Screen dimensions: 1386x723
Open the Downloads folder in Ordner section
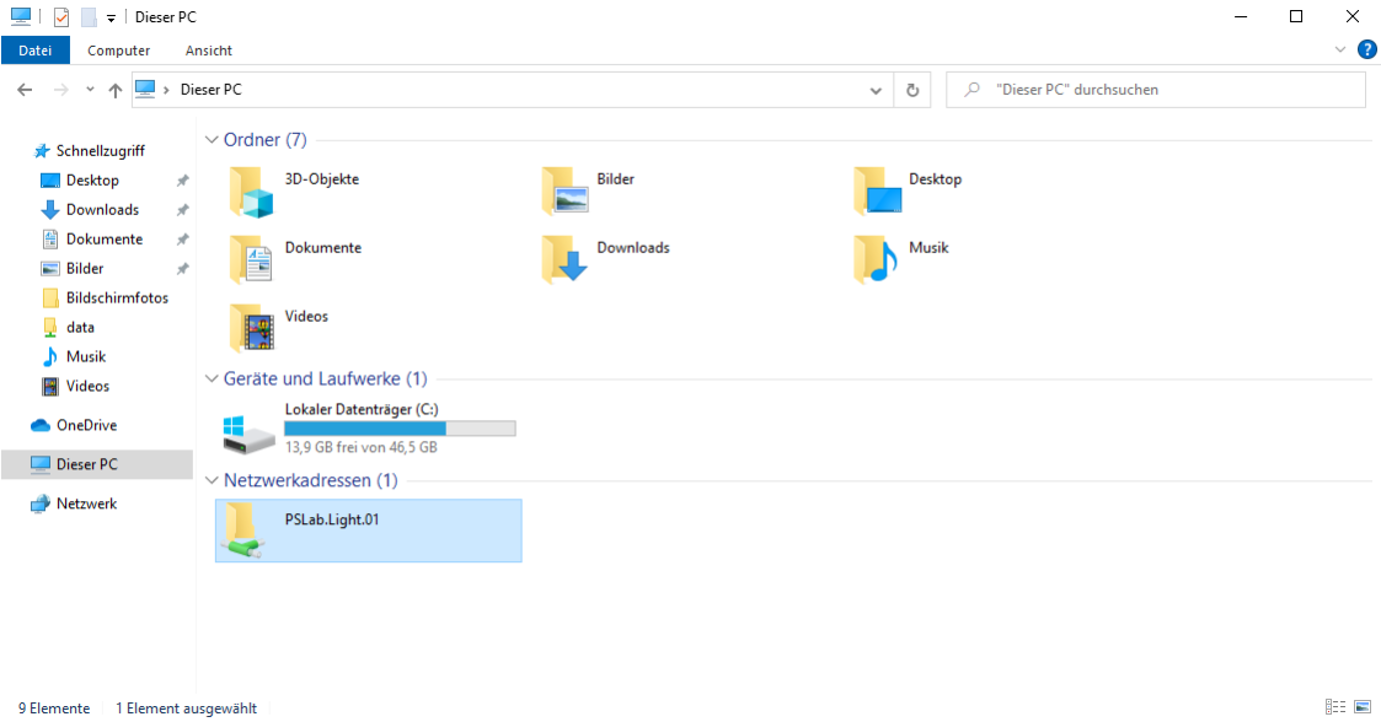tap(565, 260)
